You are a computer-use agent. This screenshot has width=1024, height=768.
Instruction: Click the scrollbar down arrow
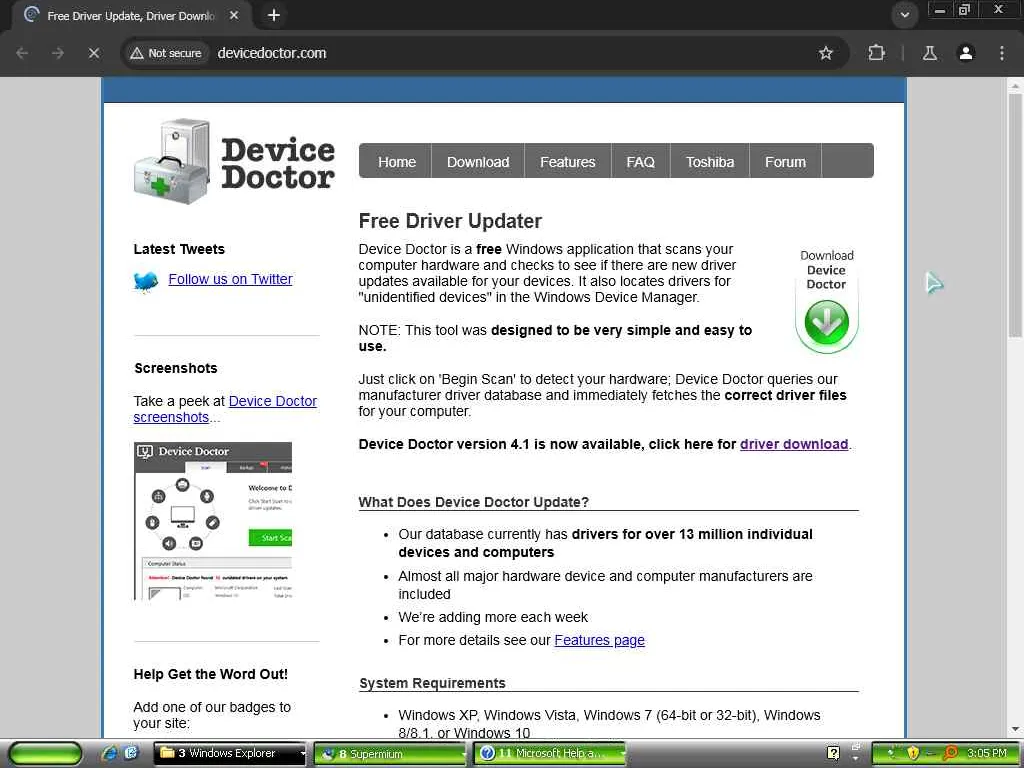click(1015, 729)
